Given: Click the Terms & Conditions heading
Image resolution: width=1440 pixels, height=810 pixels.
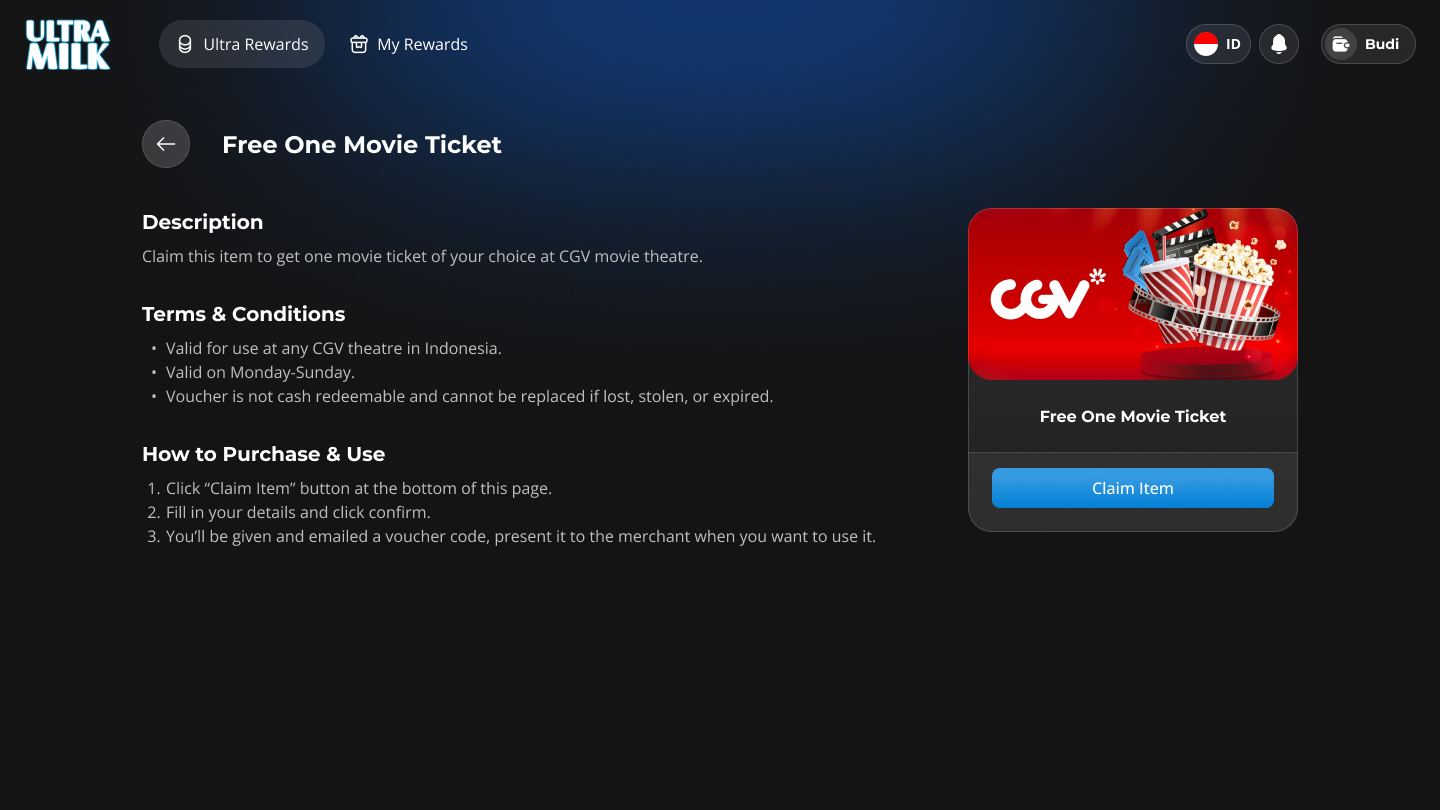Looking at the screenshot, I should click(x=244, y=314).
